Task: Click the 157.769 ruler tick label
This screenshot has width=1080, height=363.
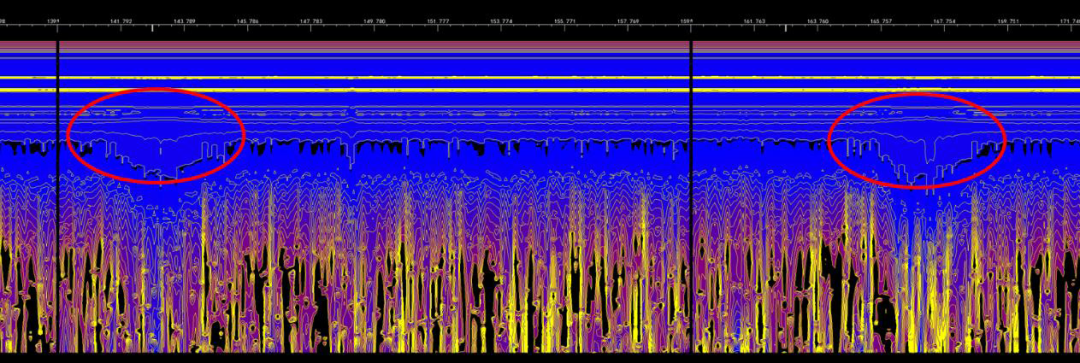Action: pos(628,21)
